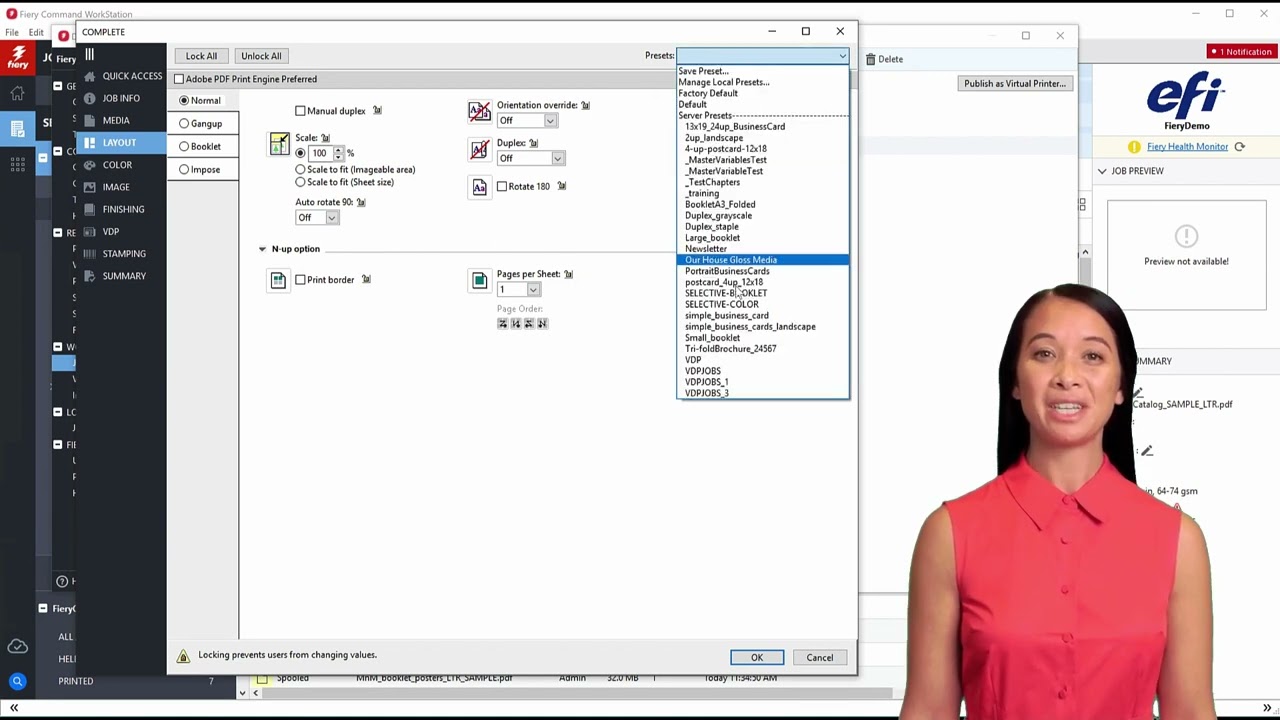Switch to the MEDIA tab
The height and width of the screenshot is (720, 1280).
tap(116, 120)
